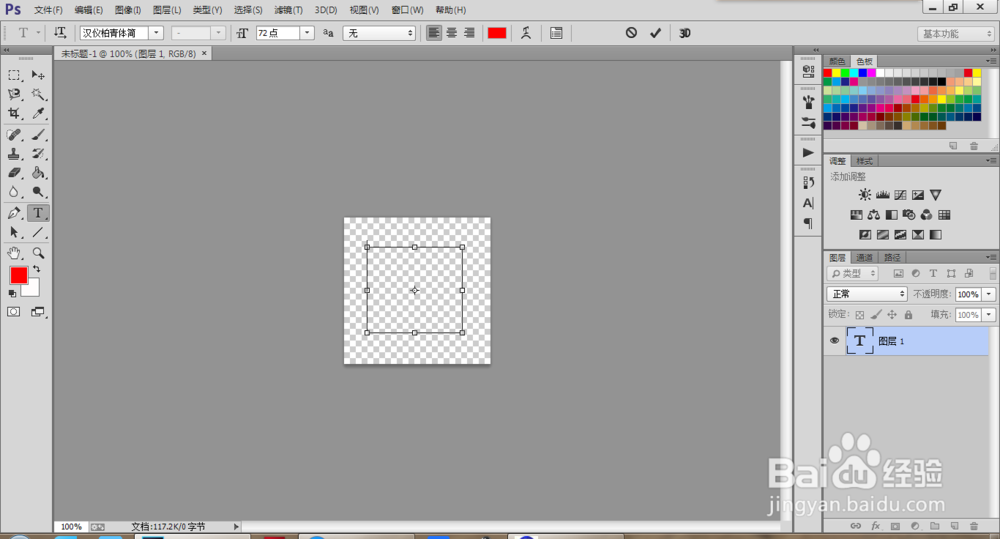Click the 72 点 font size field

pyautogui.click(x=278, y=33)
